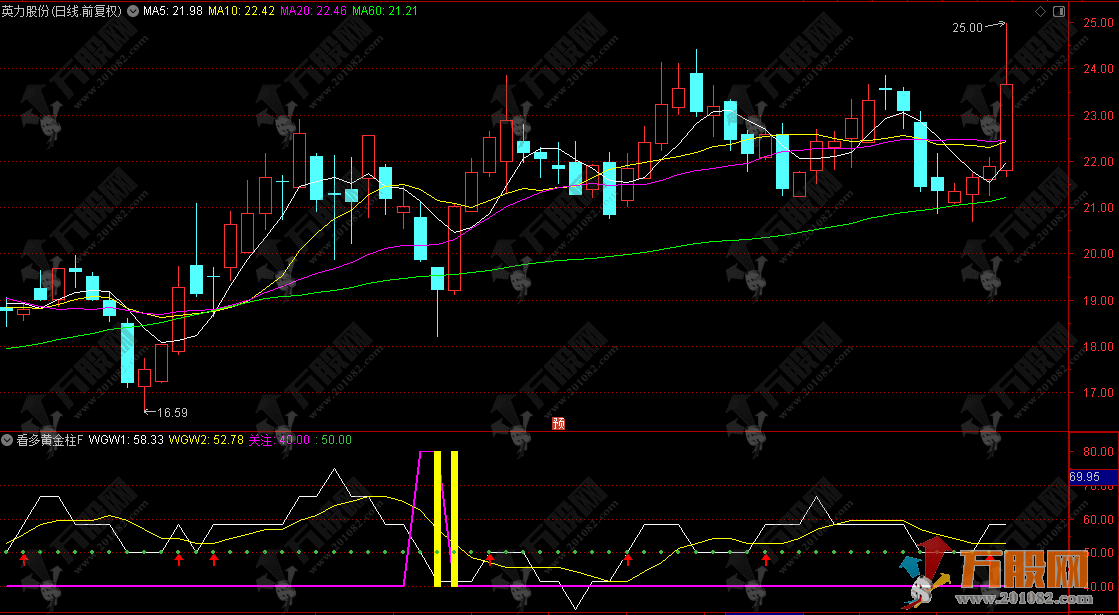Click the 16.59 low price annotation
Image resolution: width=1119 pixels, height=615 pixels.
[172, 412]
